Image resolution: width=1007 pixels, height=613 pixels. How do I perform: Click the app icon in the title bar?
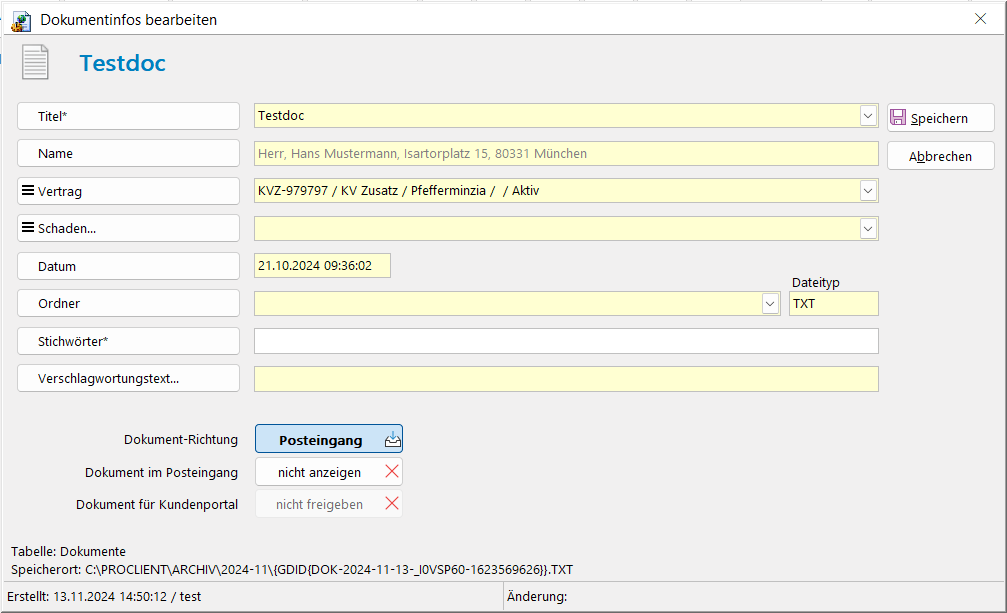[21, 20]
